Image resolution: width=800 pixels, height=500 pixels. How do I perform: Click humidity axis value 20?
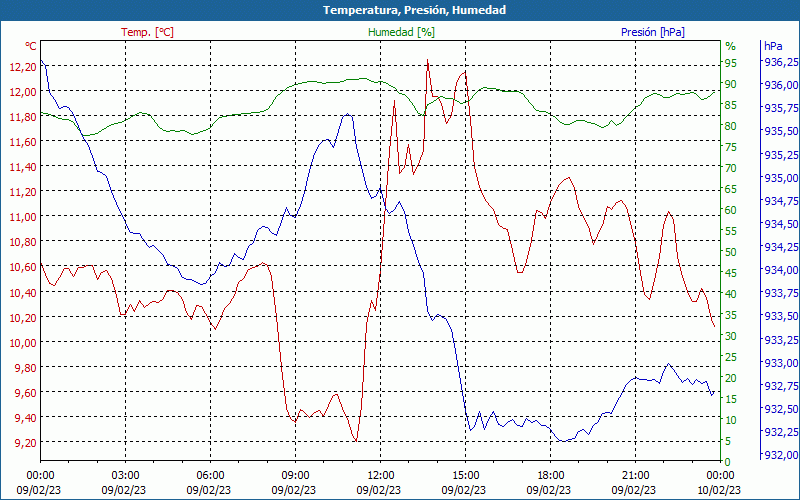click(731, 378)
